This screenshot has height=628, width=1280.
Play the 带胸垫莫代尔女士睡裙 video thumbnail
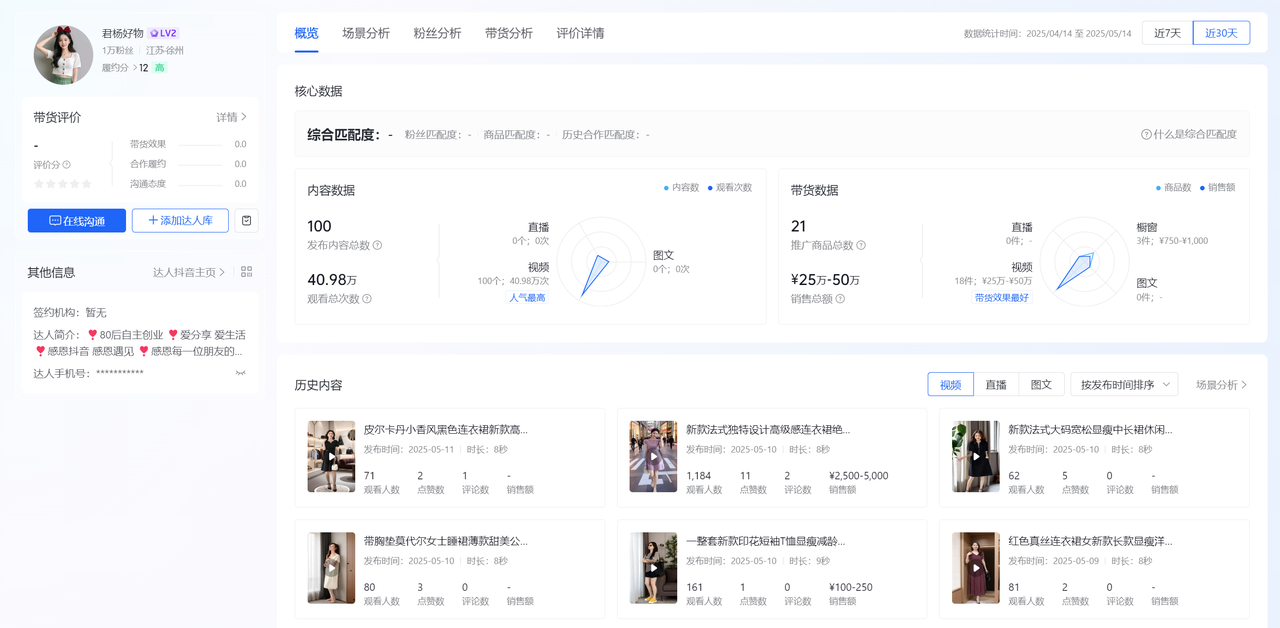click(331, 568)
